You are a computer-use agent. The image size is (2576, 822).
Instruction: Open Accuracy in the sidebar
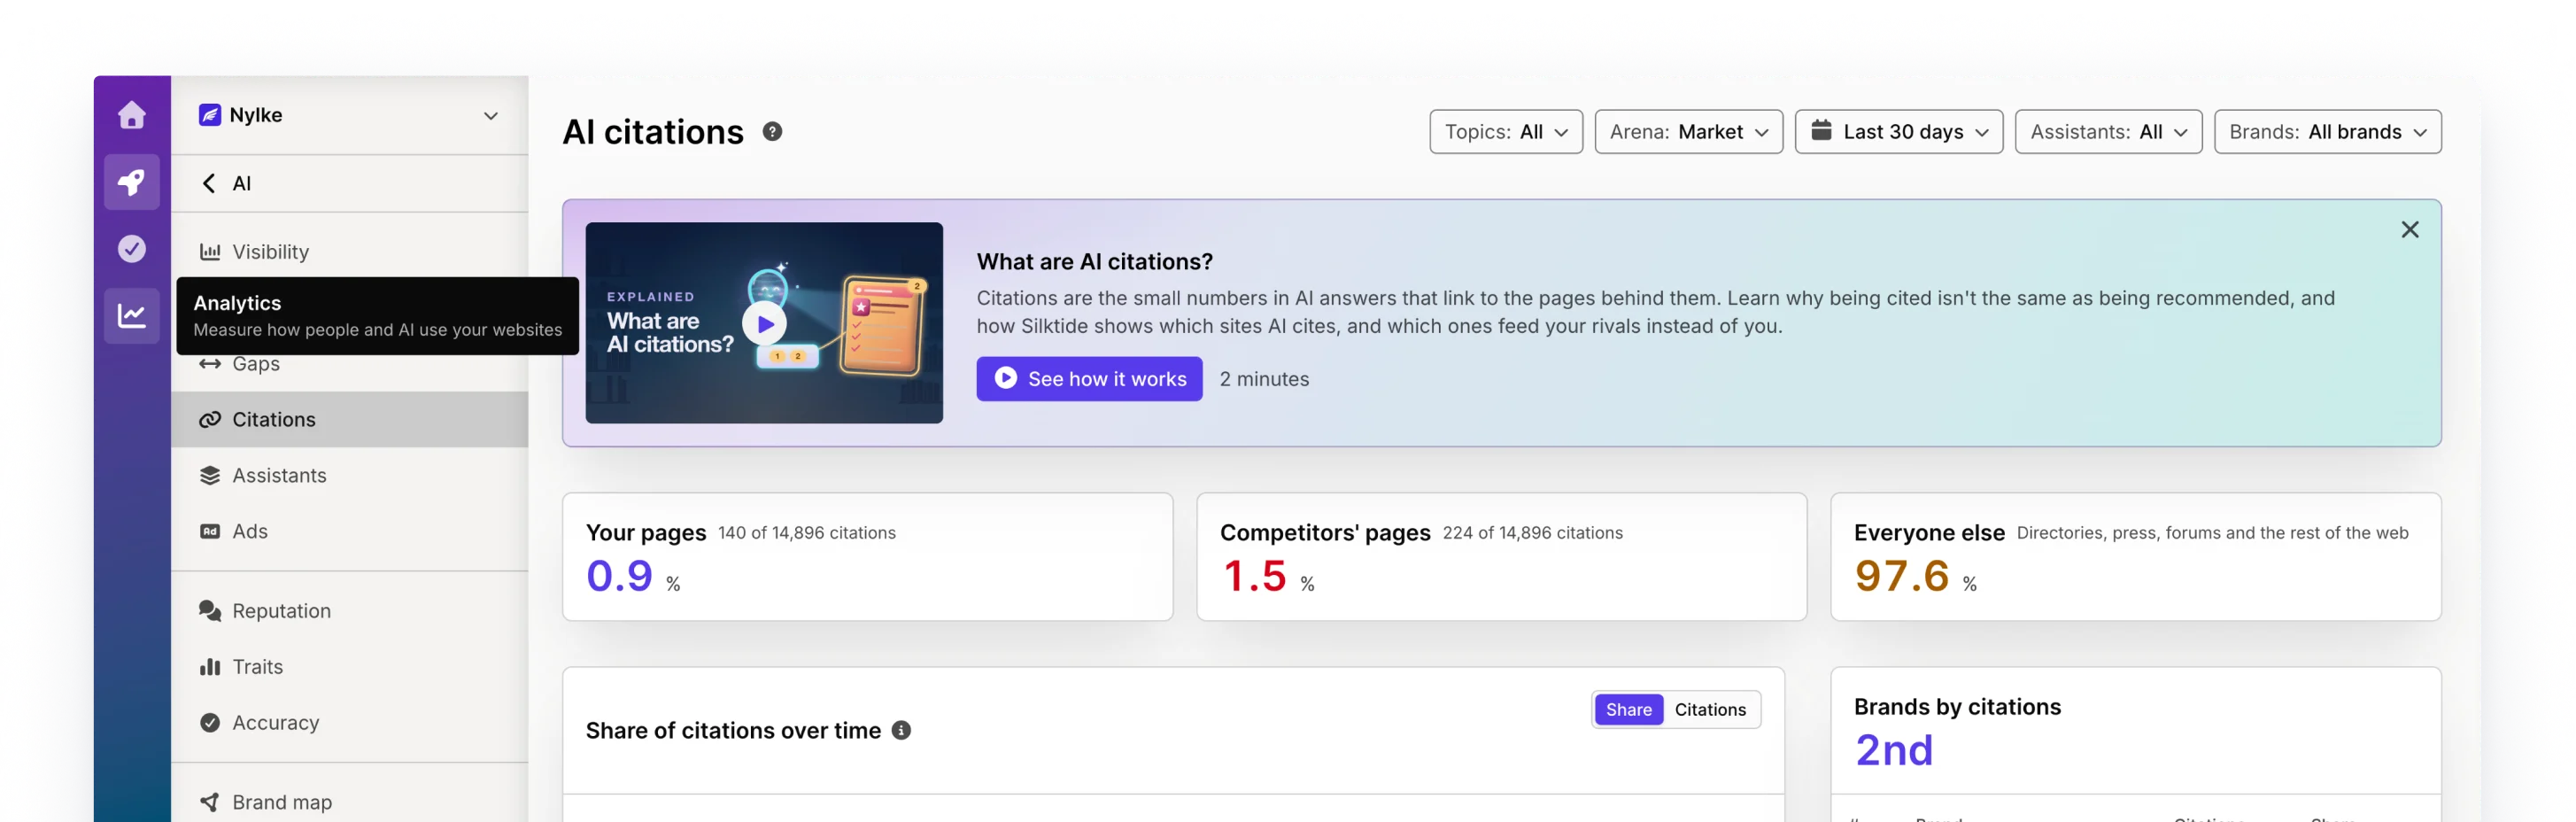click(x=349, y=723)
